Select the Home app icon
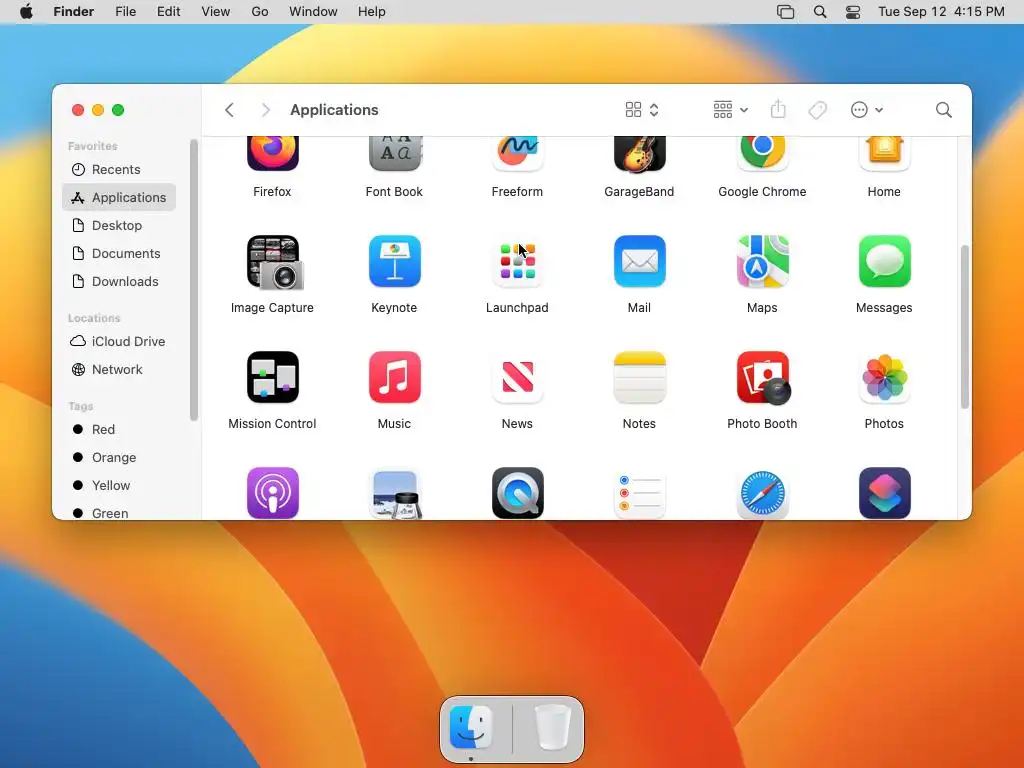 [x=884, y=153]
